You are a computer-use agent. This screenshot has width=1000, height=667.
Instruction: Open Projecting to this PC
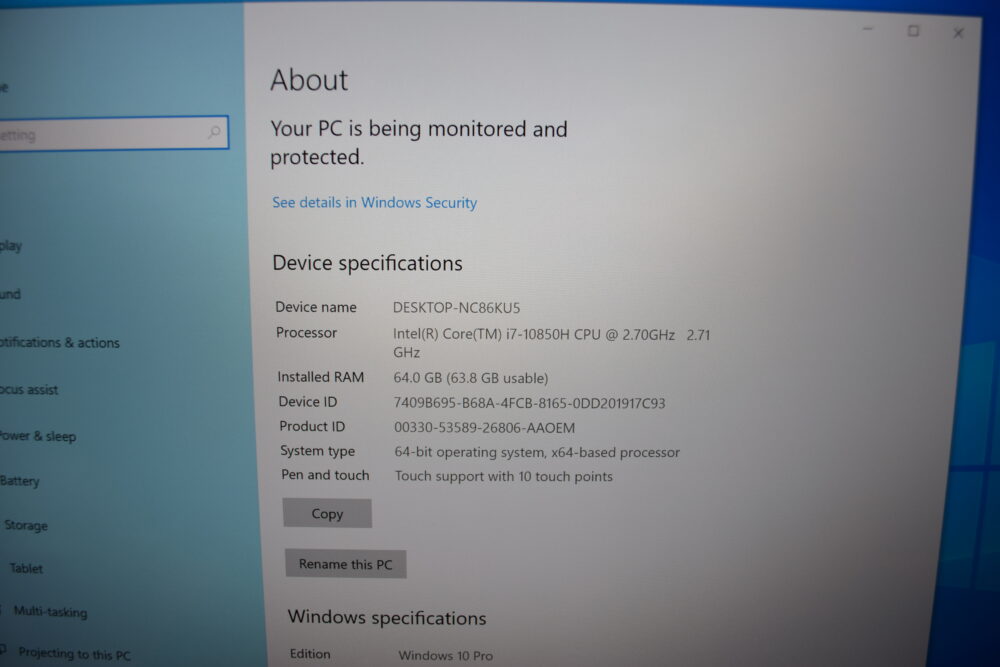pos(74,654)
